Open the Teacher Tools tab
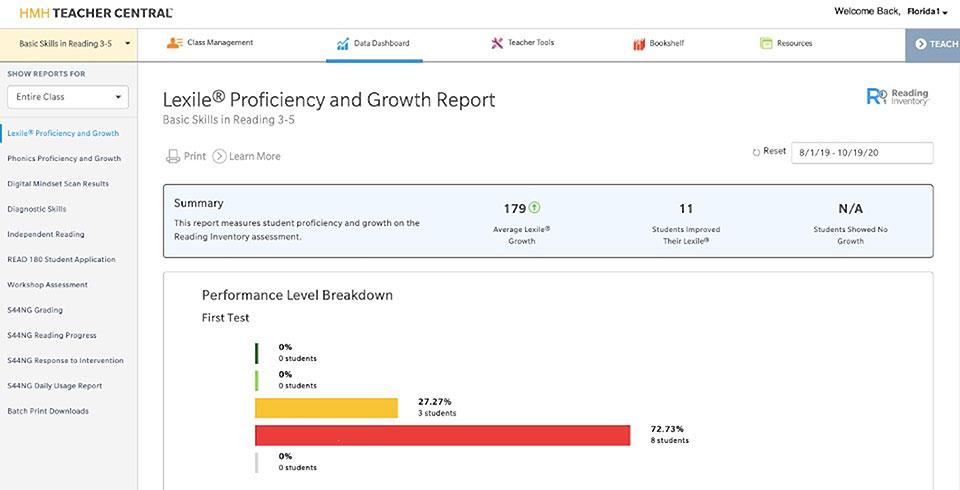Screen dimensions: 960x490 523,43
